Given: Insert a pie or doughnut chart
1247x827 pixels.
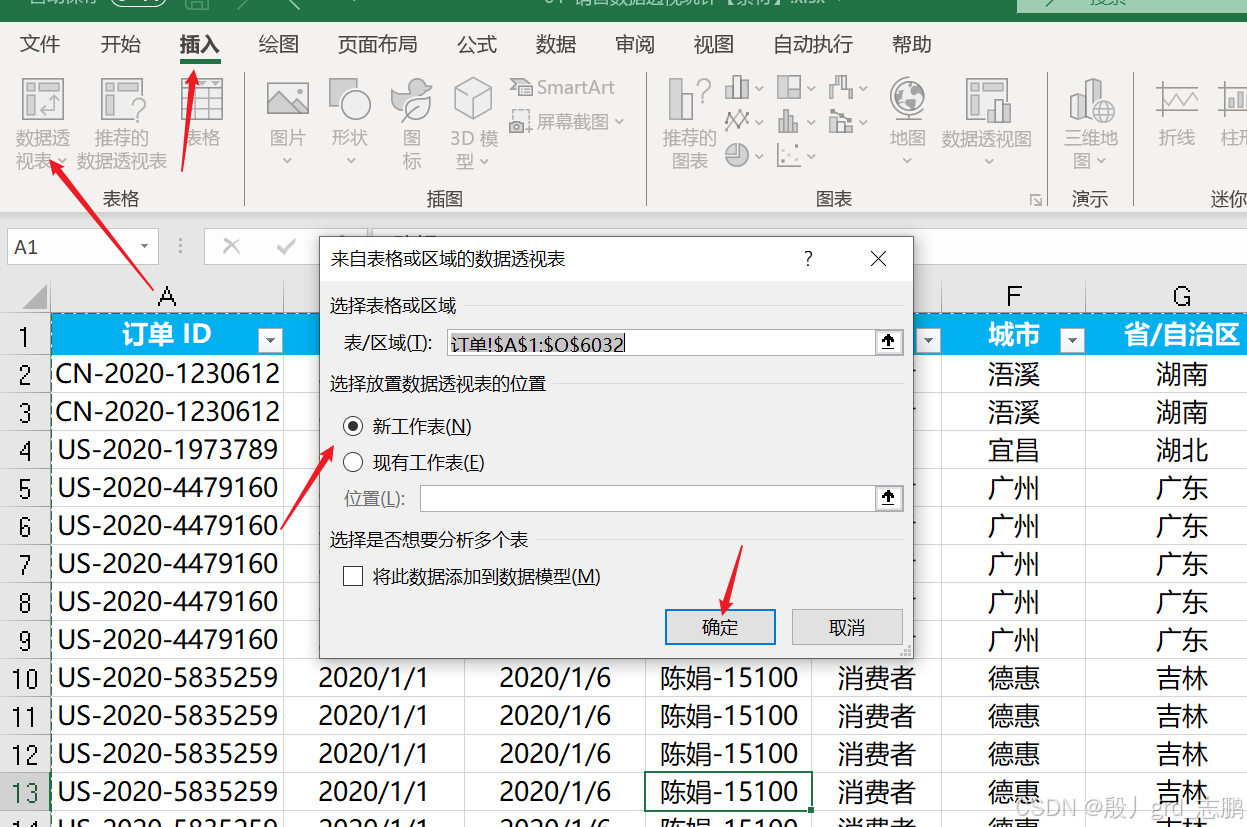Looking at the screenshot, I should coord(738,155).
